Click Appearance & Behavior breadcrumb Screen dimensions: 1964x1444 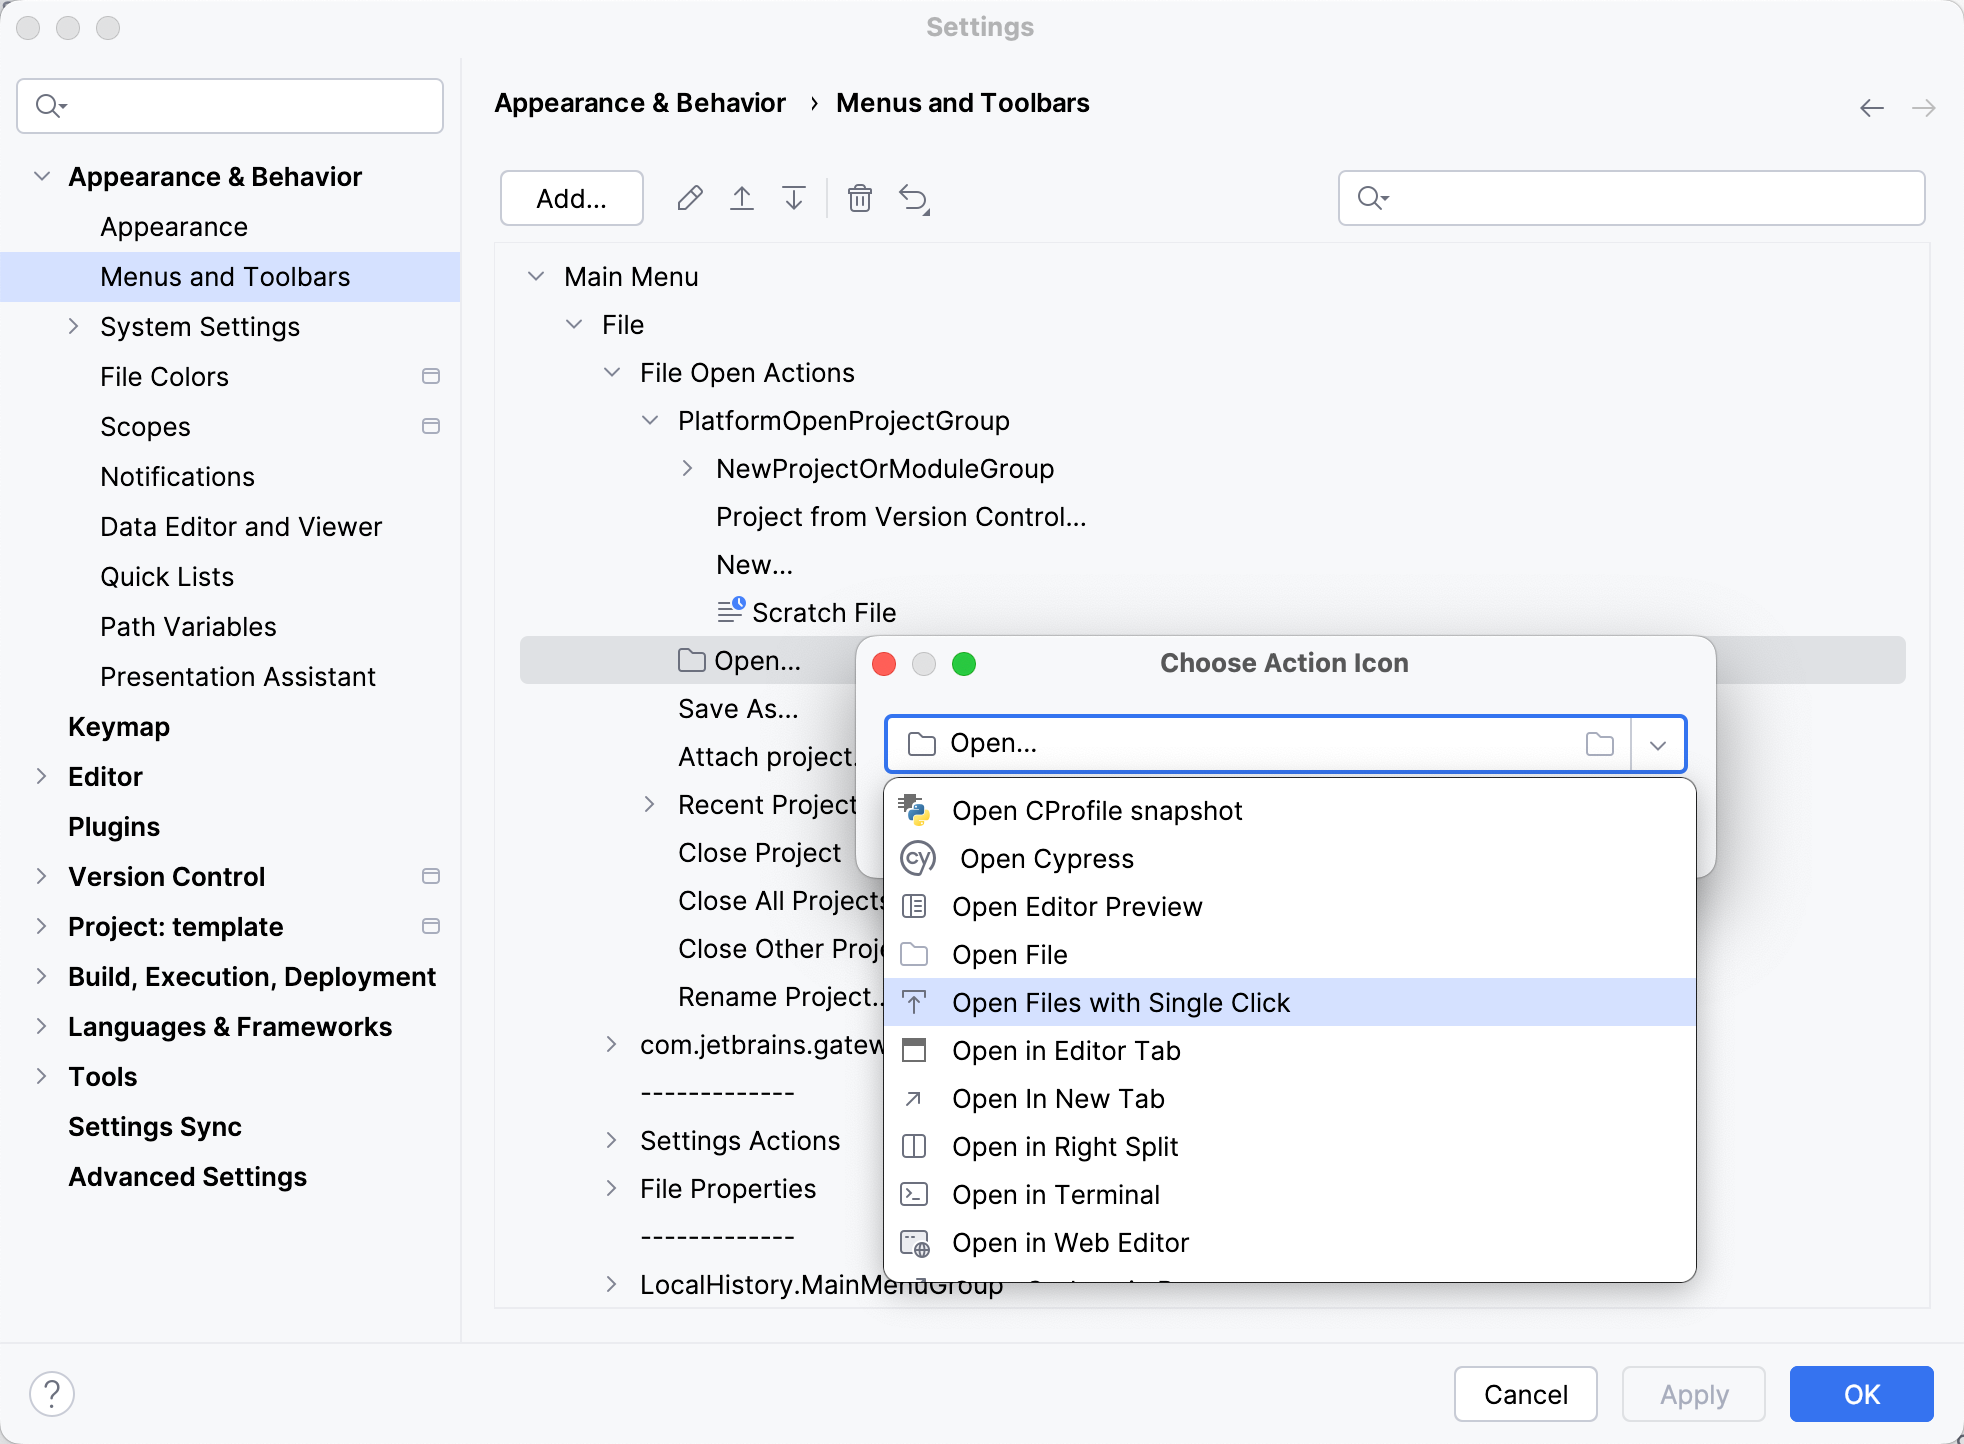pyautogui.click(x=640, y=103)
